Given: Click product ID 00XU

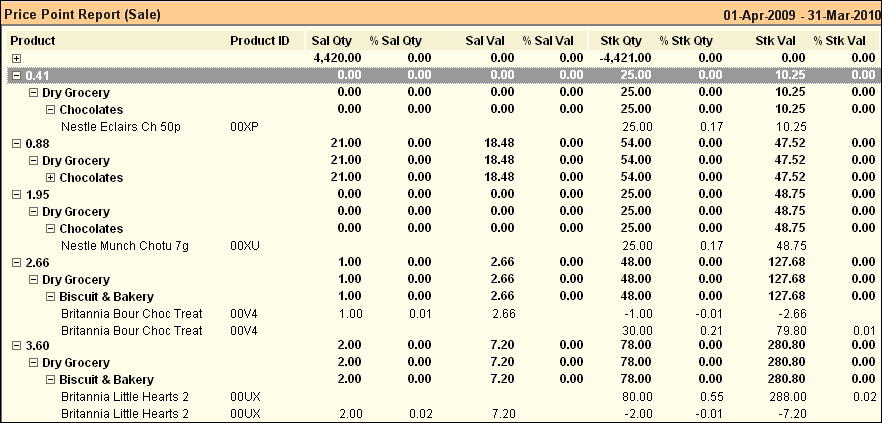Looking at the screenshot, I should click(x=245, y=246).
